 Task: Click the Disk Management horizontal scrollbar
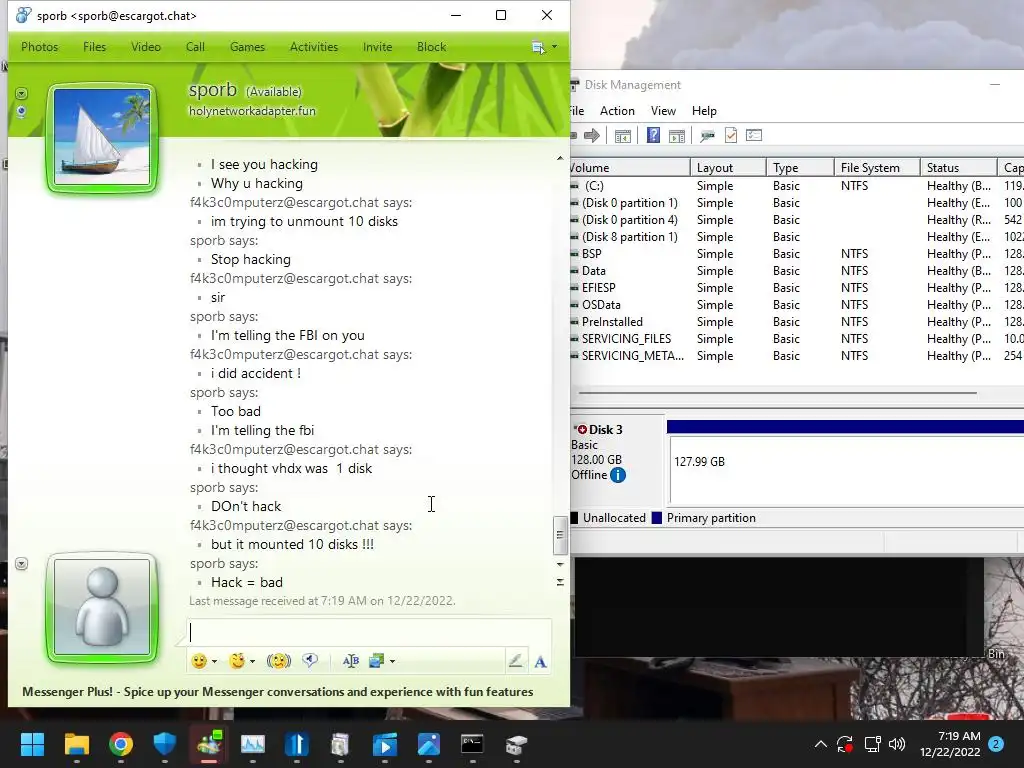778,393
